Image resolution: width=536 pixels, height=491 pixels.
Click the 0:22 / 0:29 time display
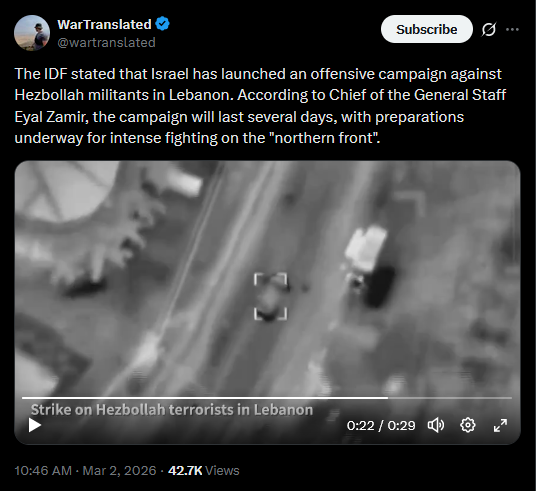381,426
